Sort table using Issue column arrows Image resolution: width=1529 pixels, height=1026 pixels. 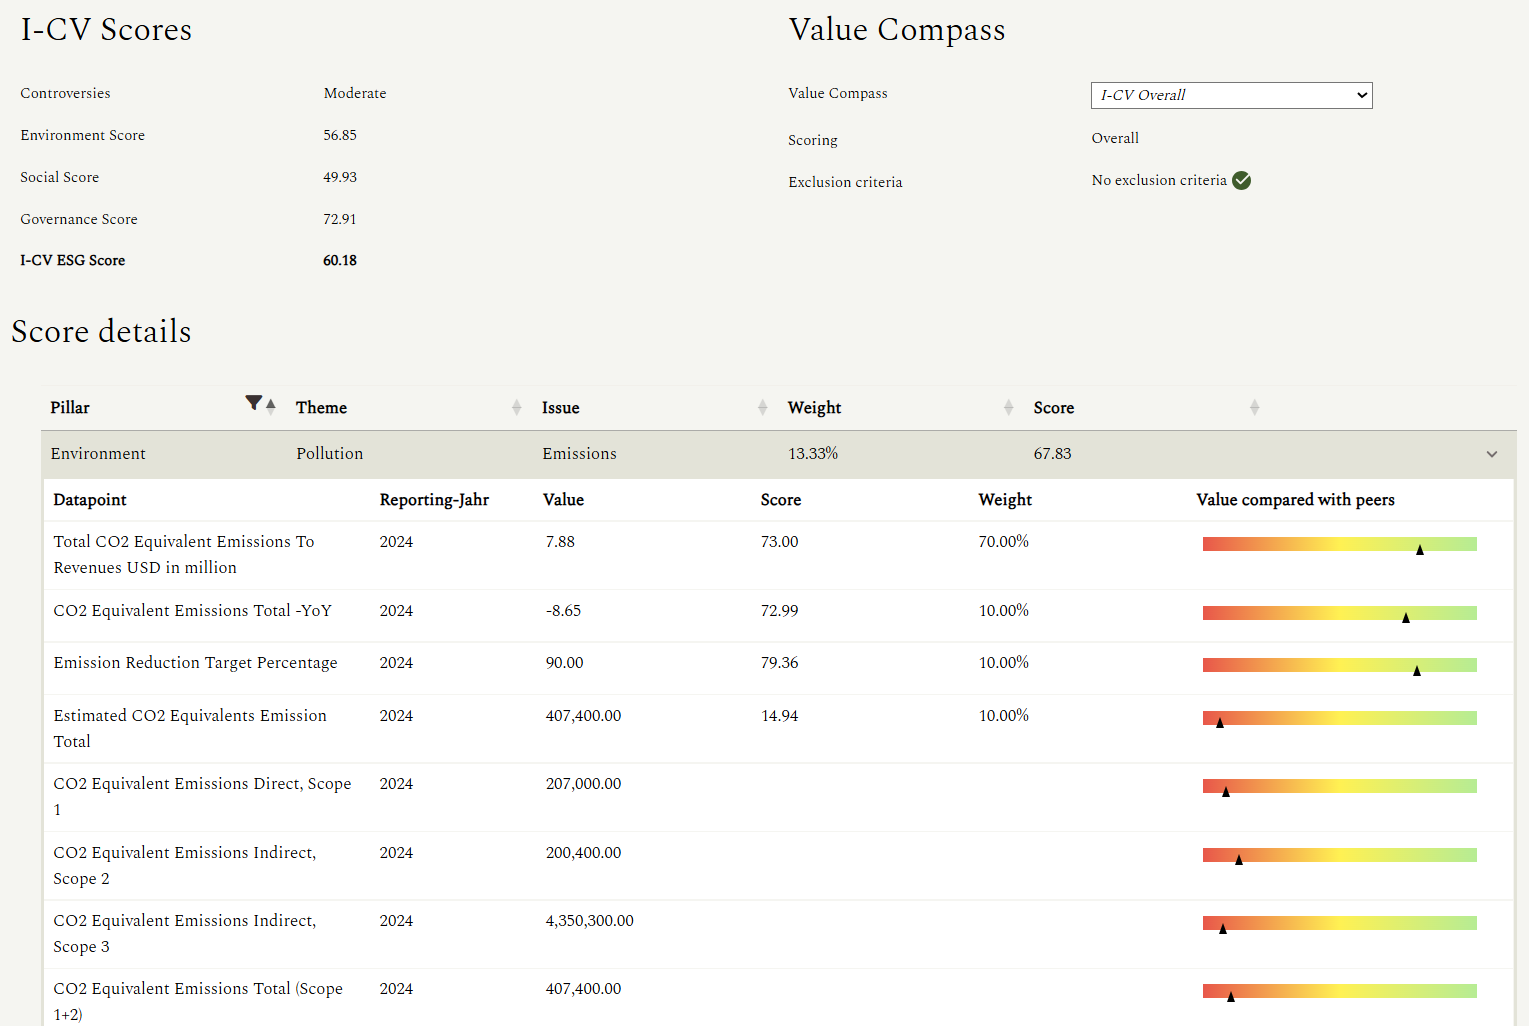762,407
